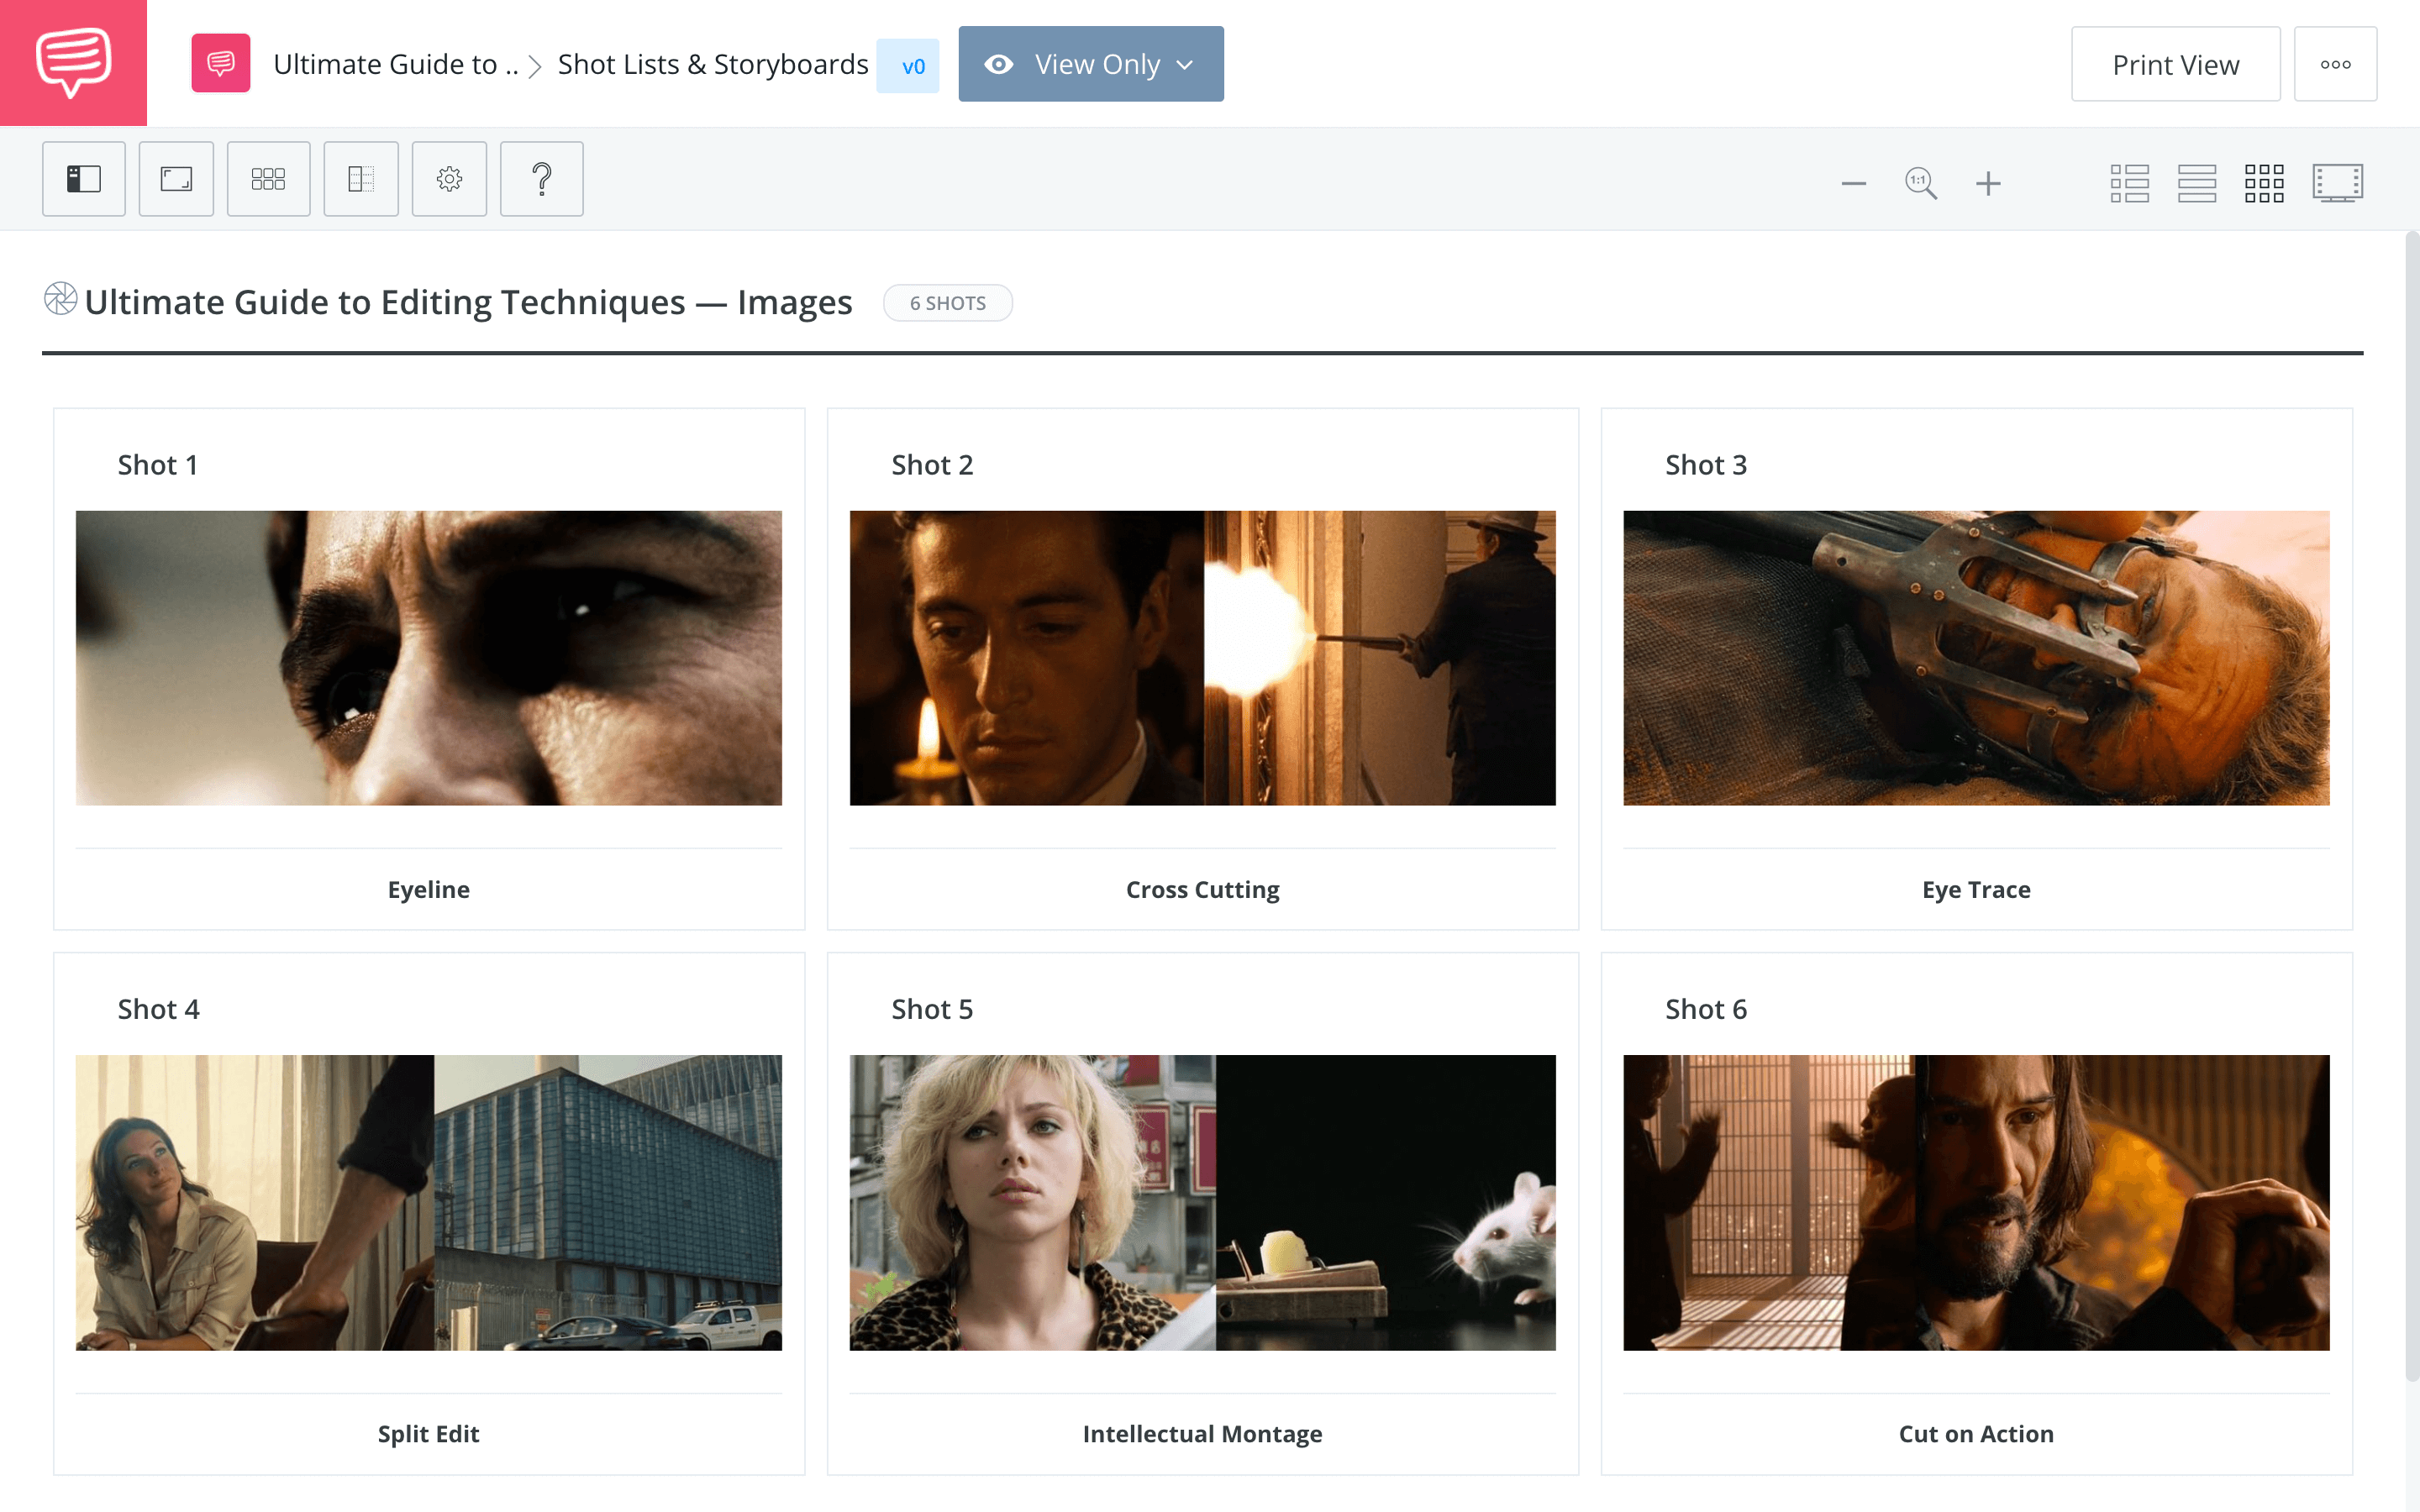Zoom out with the minus icon
The width and height of the screenshot is (2420, 1512).
point(1854,183)
